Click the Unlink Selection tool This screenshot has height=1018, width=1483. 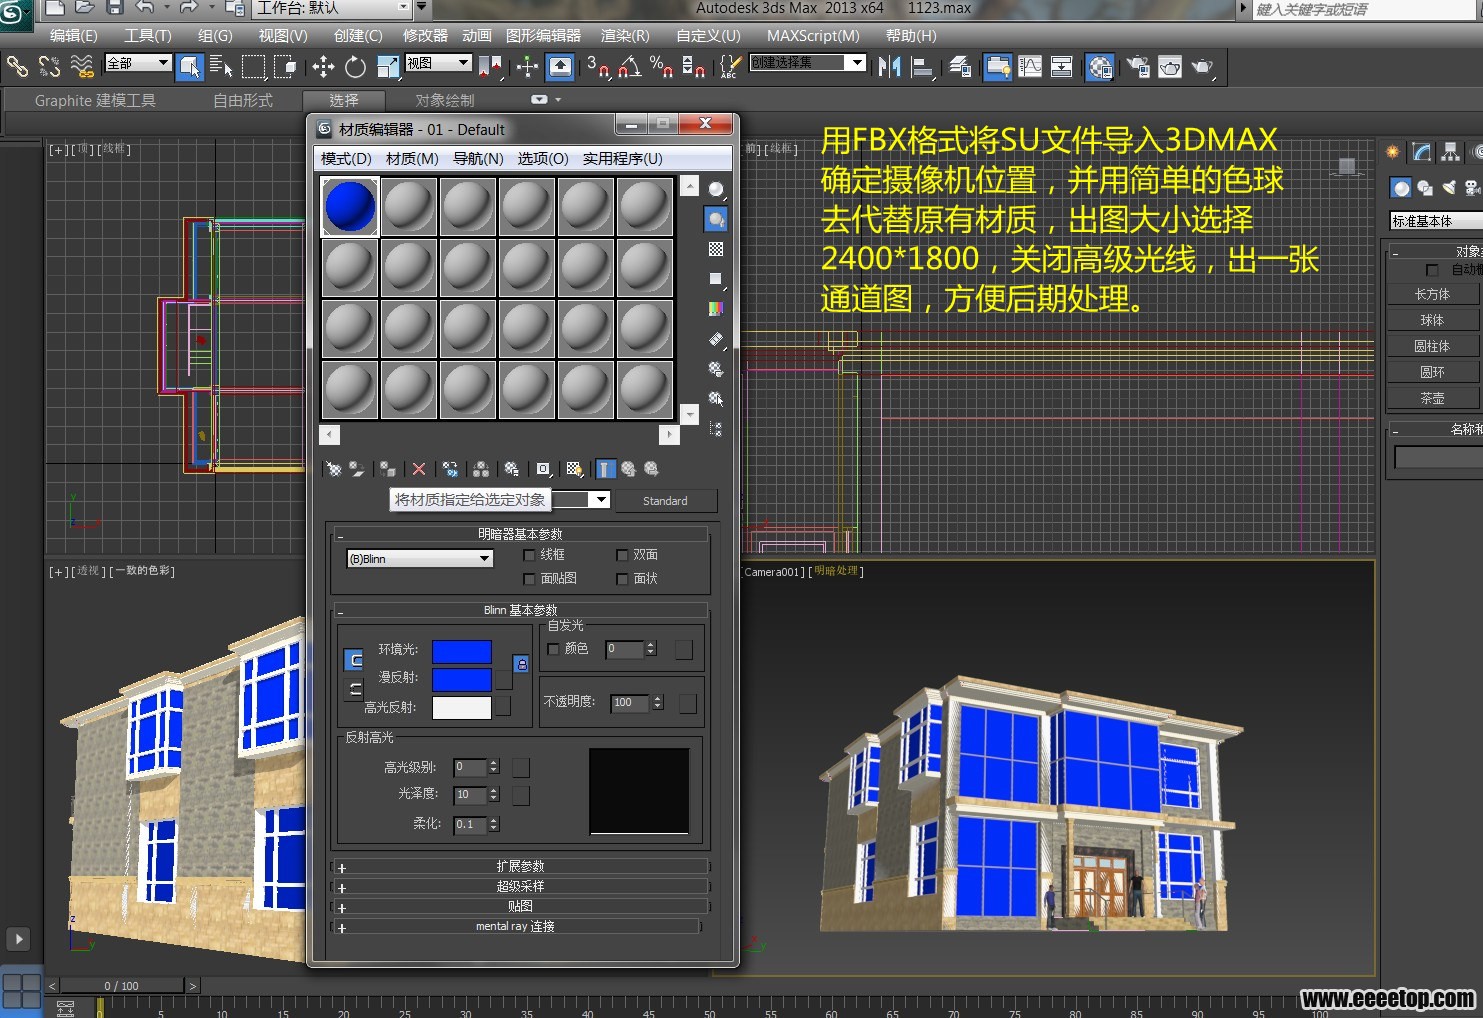49,67
